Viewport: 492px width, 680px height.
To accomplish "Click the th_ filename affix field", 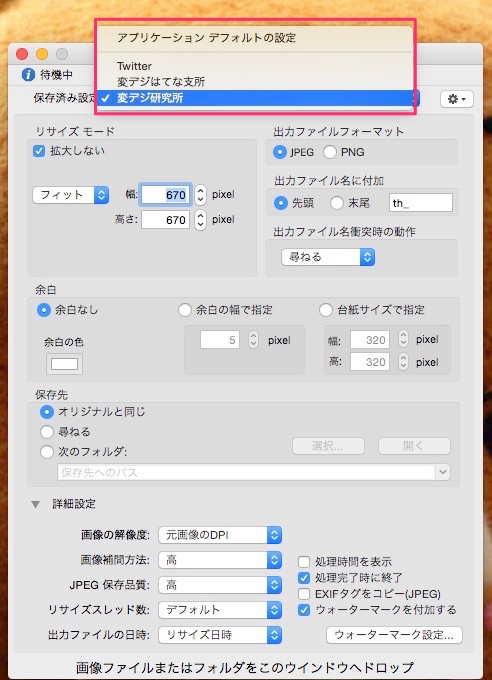I will tap(421, 203).
